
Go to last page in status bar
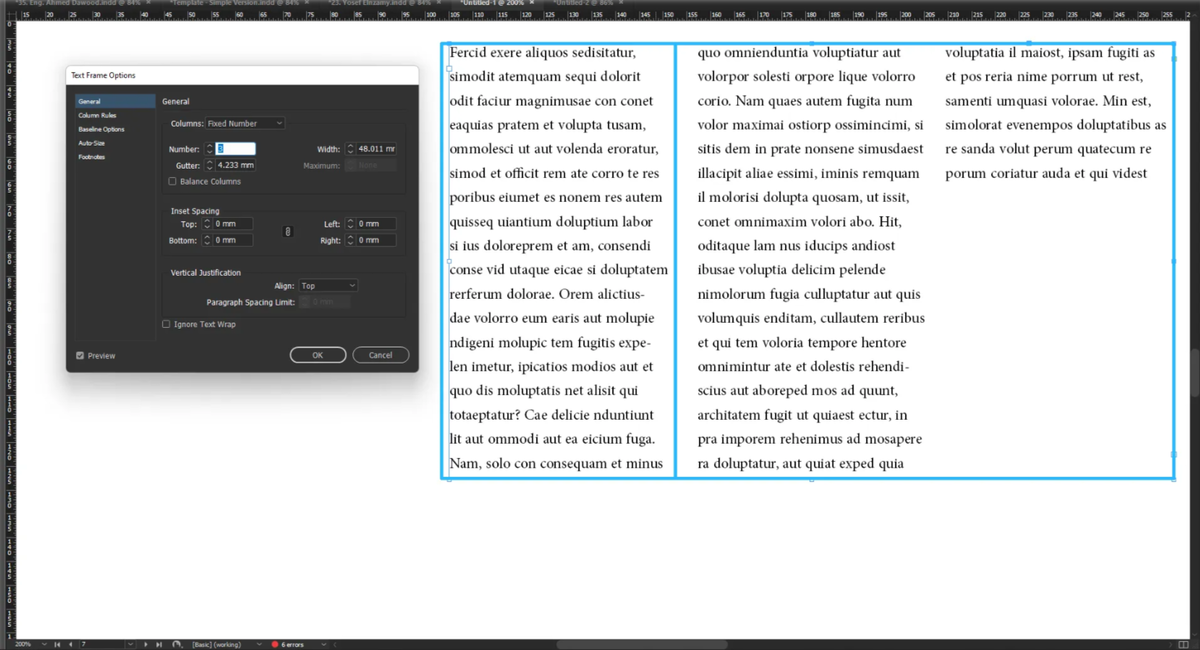159,644
